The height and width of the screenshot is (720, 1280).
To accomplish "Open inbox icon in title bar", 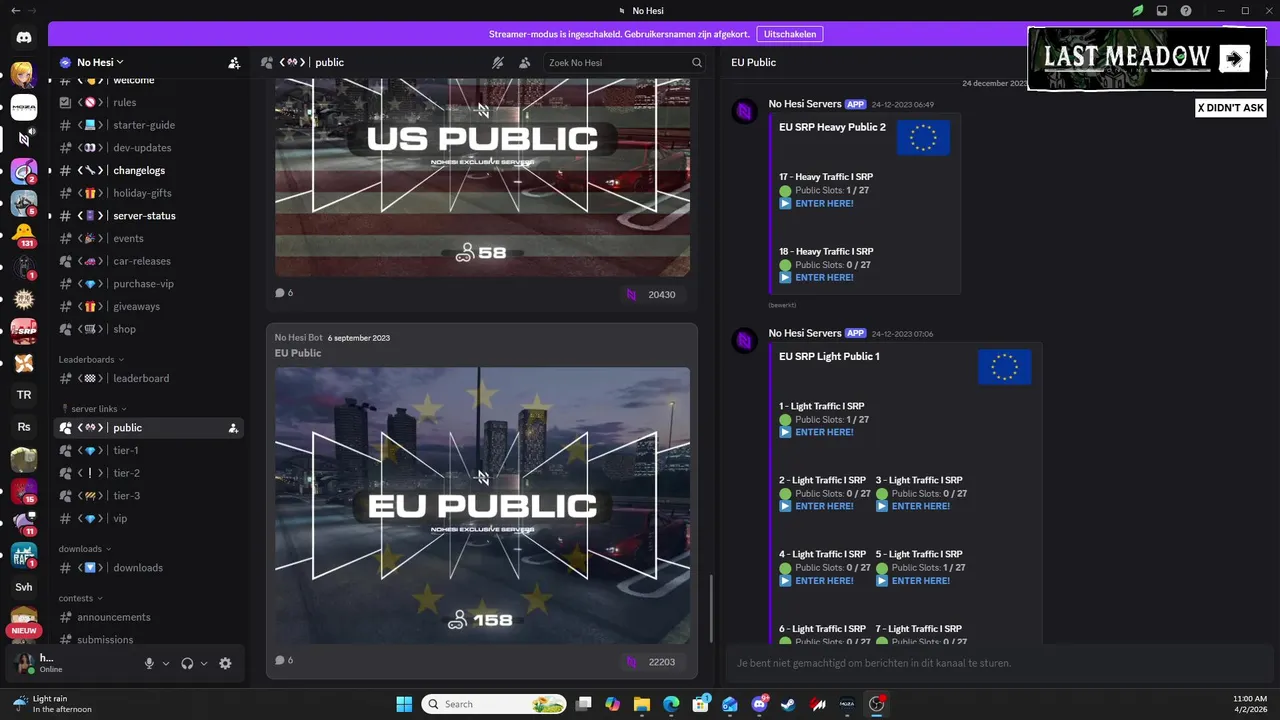I will (x=1162, y=11).
